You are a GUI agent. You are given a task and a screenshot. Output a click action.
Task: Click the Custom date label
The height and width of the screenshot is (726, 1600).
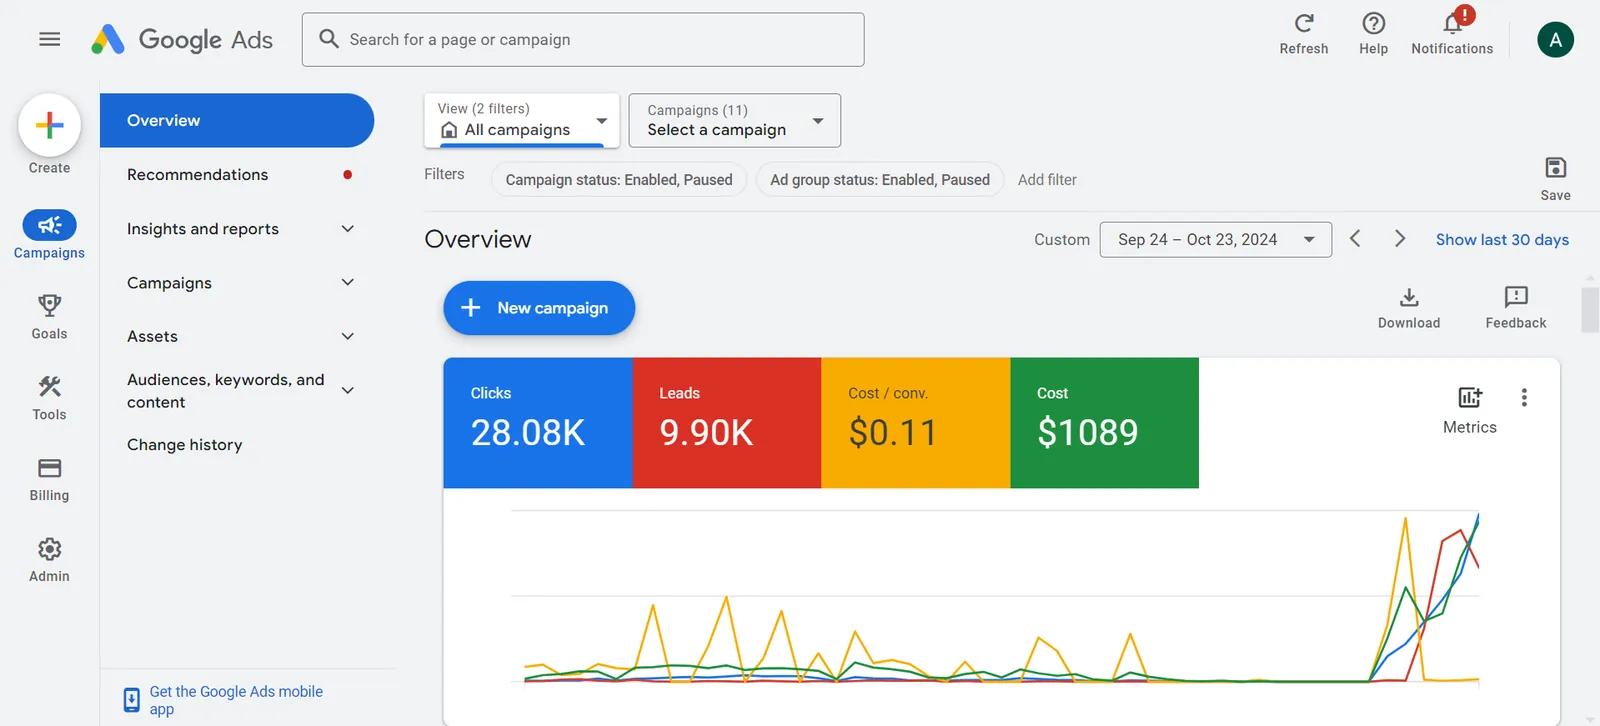point(1062,240)
